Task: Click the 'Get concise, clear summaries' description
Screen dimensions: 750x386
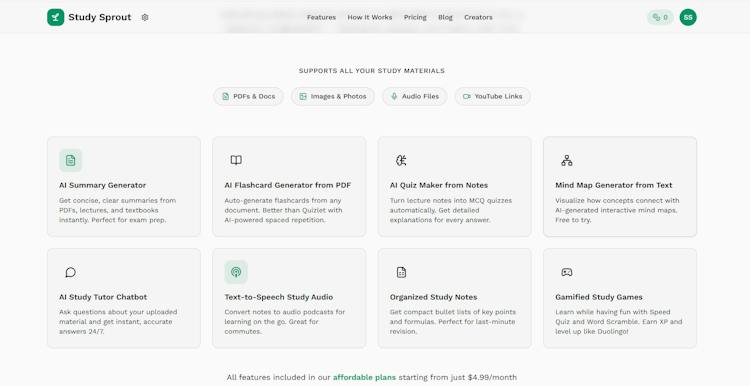Action: [x=118, y=210]
